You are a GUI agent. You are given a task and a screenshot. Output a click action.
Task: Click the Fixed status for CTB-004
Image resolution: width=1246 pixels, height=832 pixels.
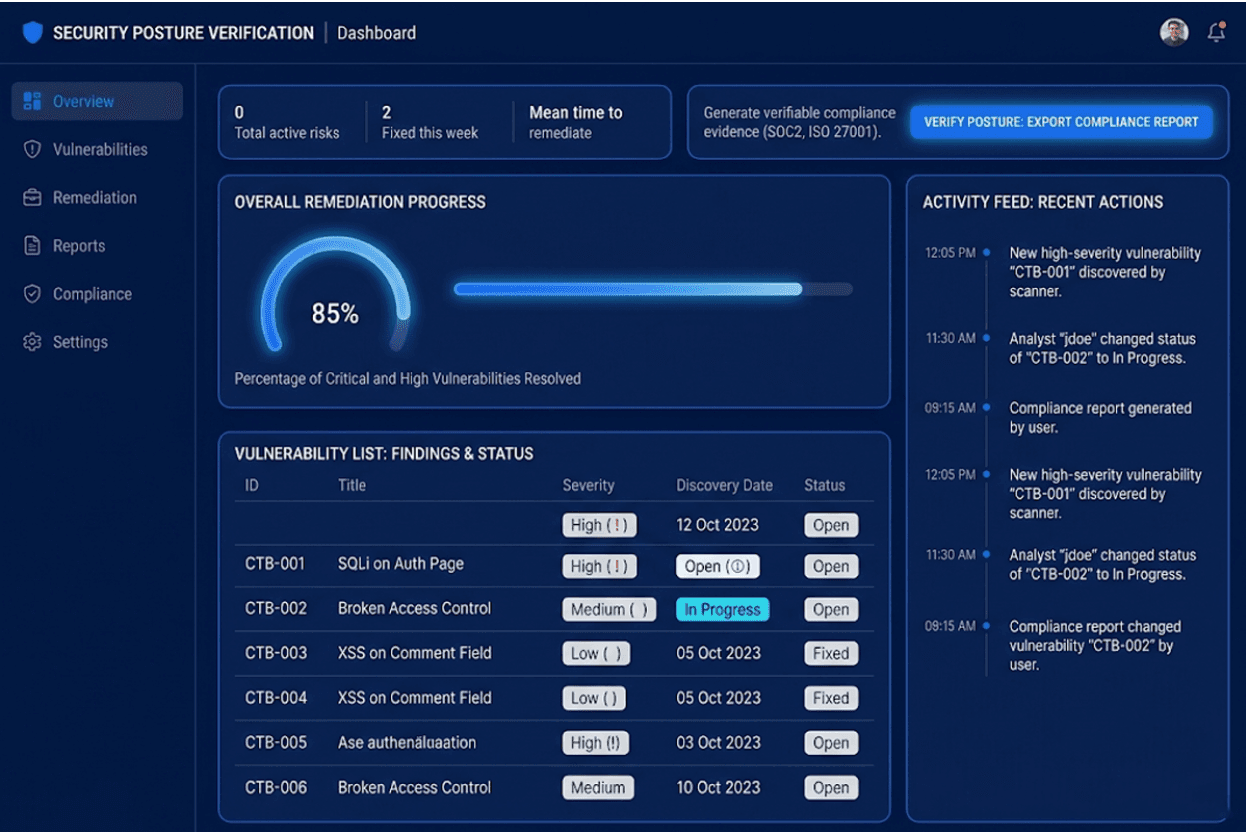[831, 698]
